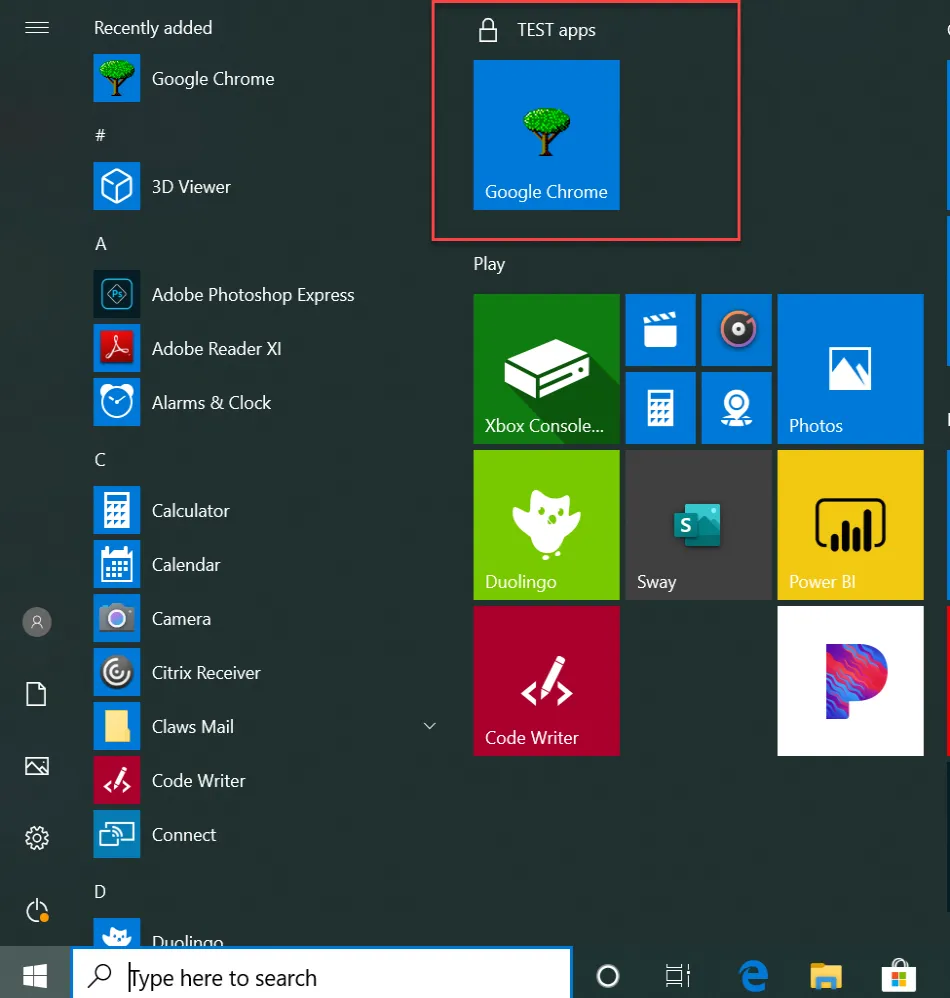Jump to apps via letter A header
This screenshot has width=950, height=998.
pyautogui.click(x=101, y=244)
